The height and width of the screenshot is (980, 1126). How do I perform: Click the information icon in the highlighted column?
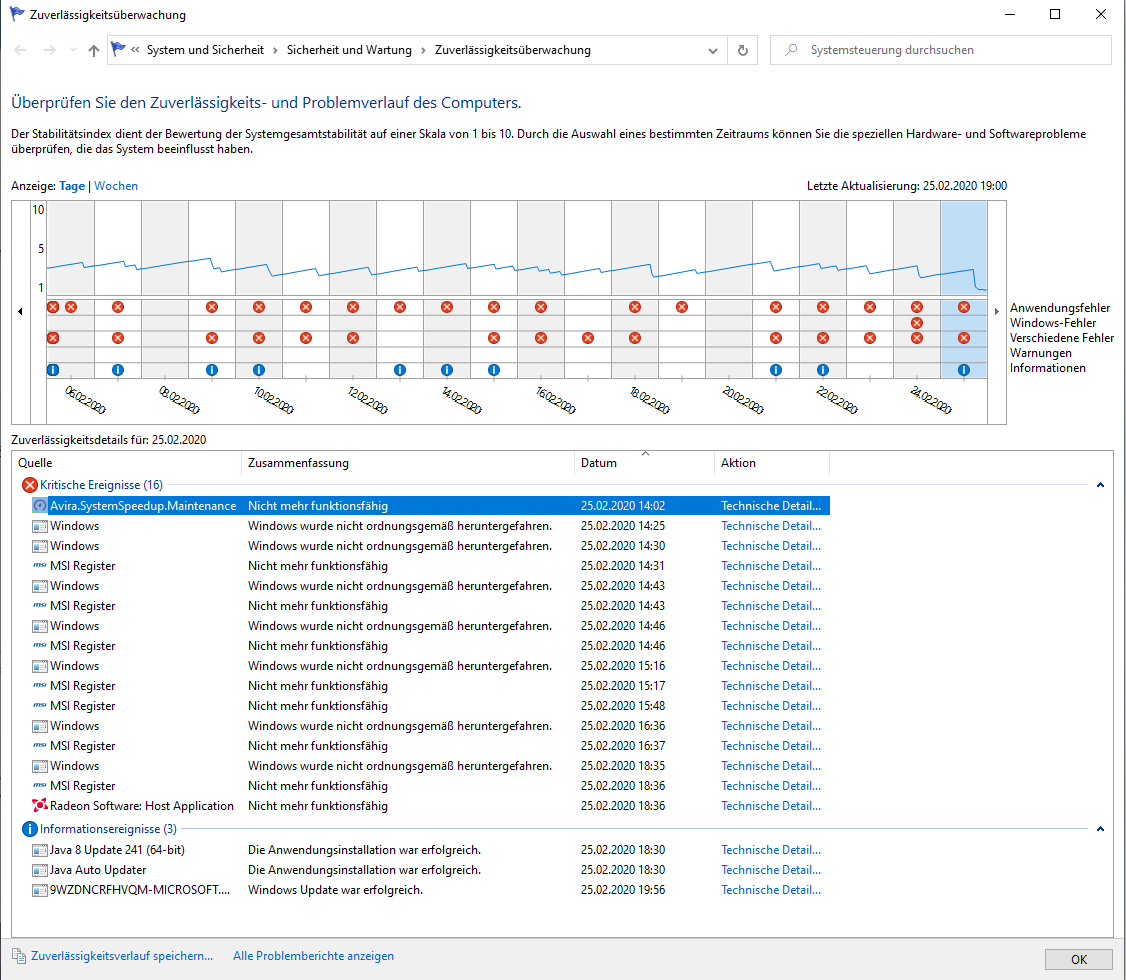pos(964,370)
